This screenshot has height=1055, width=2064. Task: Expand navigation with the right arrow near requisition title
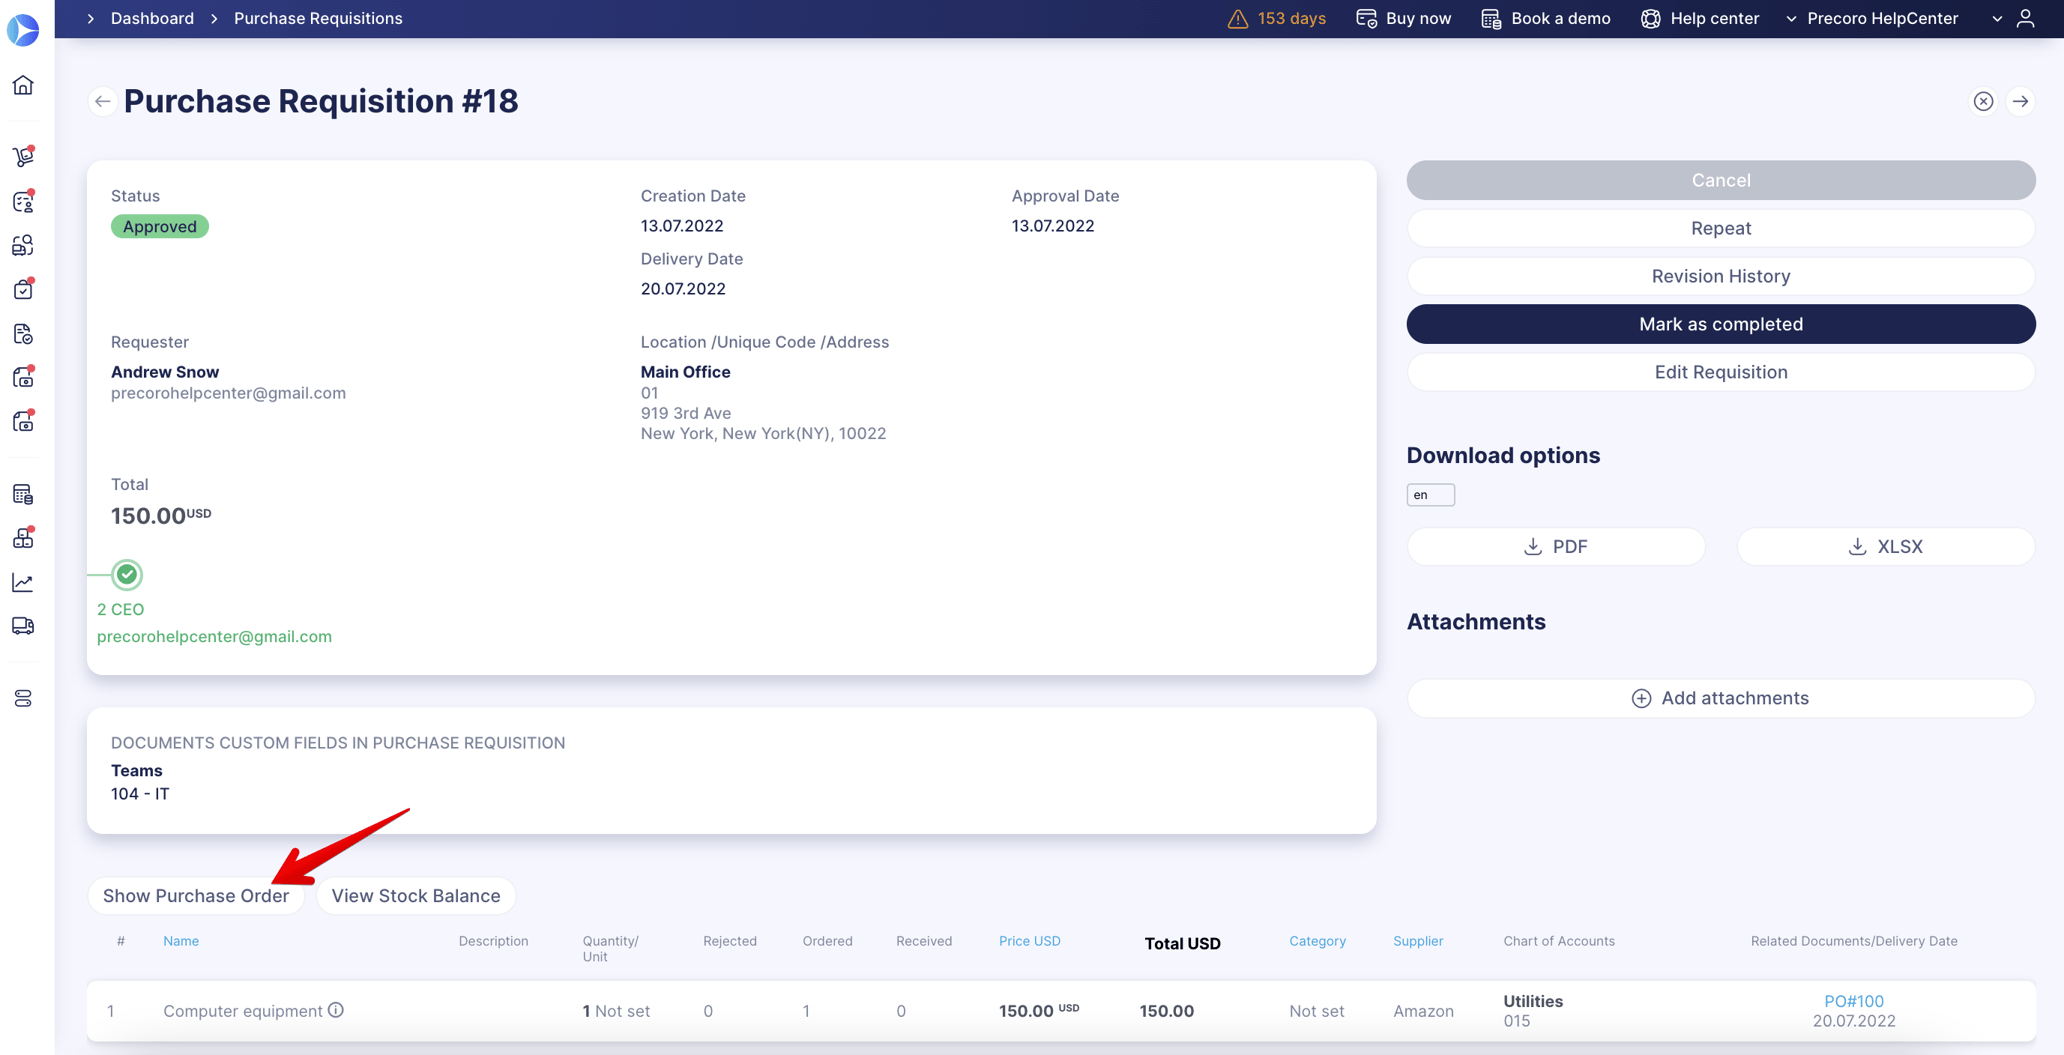coord(2021,101)
